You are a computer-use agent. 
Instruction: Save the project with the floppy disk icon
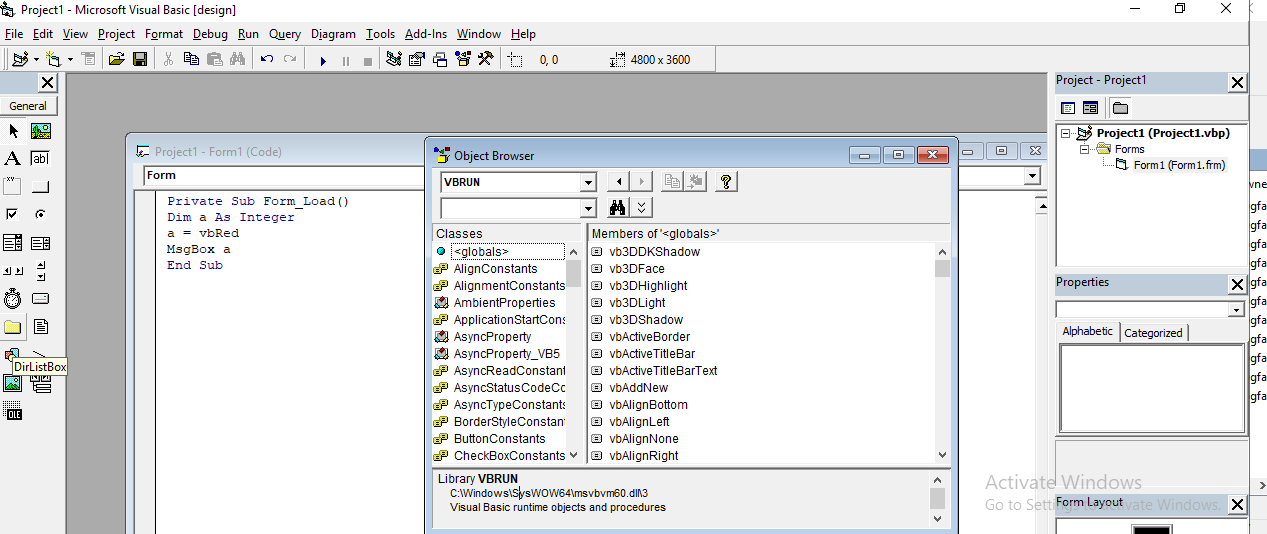point(140,60)
